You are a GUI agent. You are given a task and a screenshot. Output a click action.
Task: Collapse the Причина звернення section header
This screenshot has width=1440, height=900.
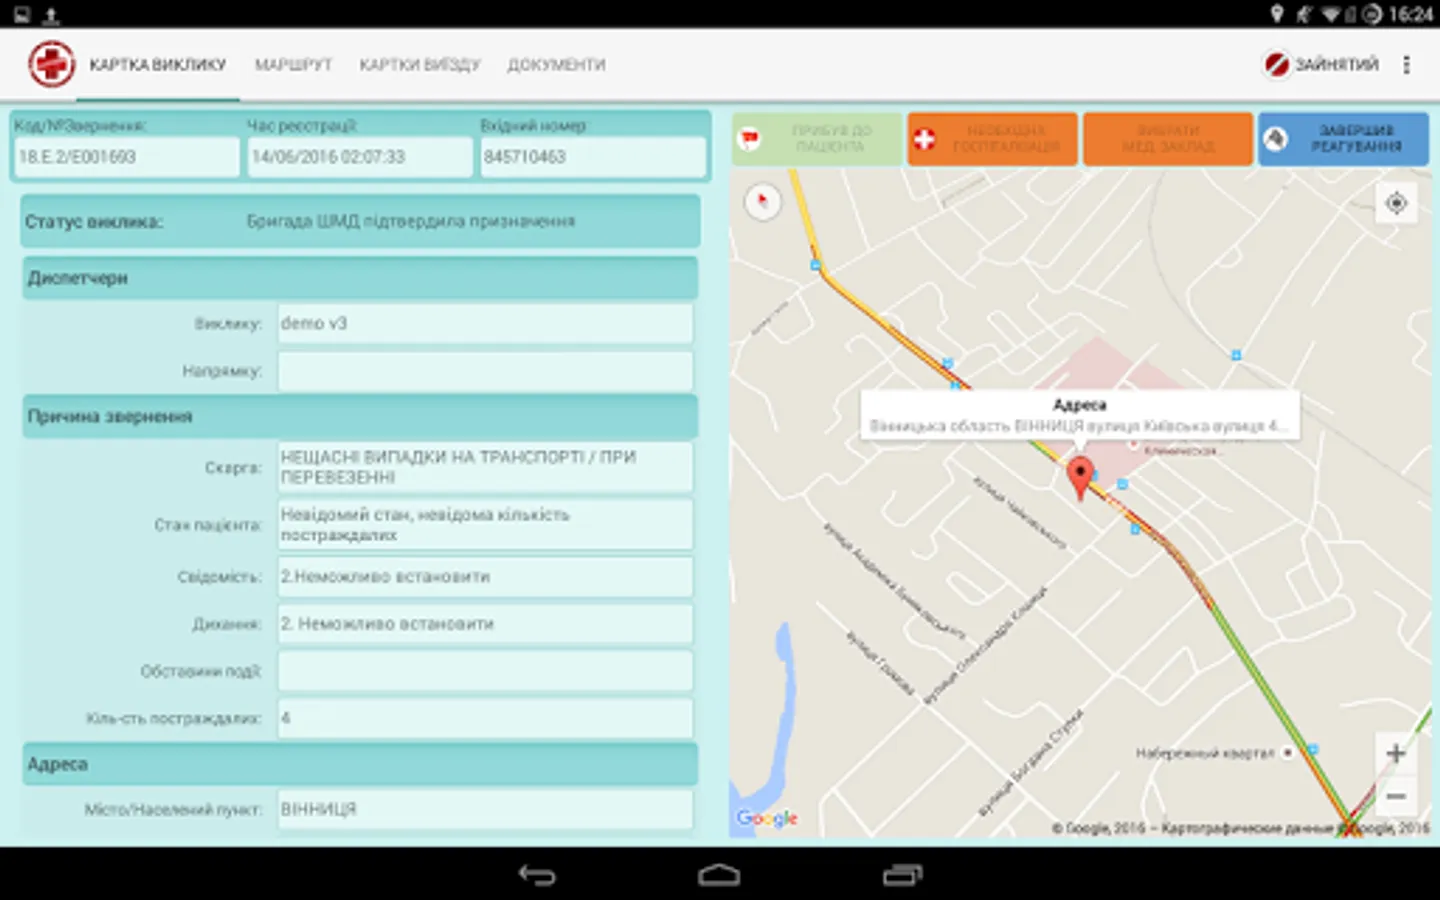360,416
